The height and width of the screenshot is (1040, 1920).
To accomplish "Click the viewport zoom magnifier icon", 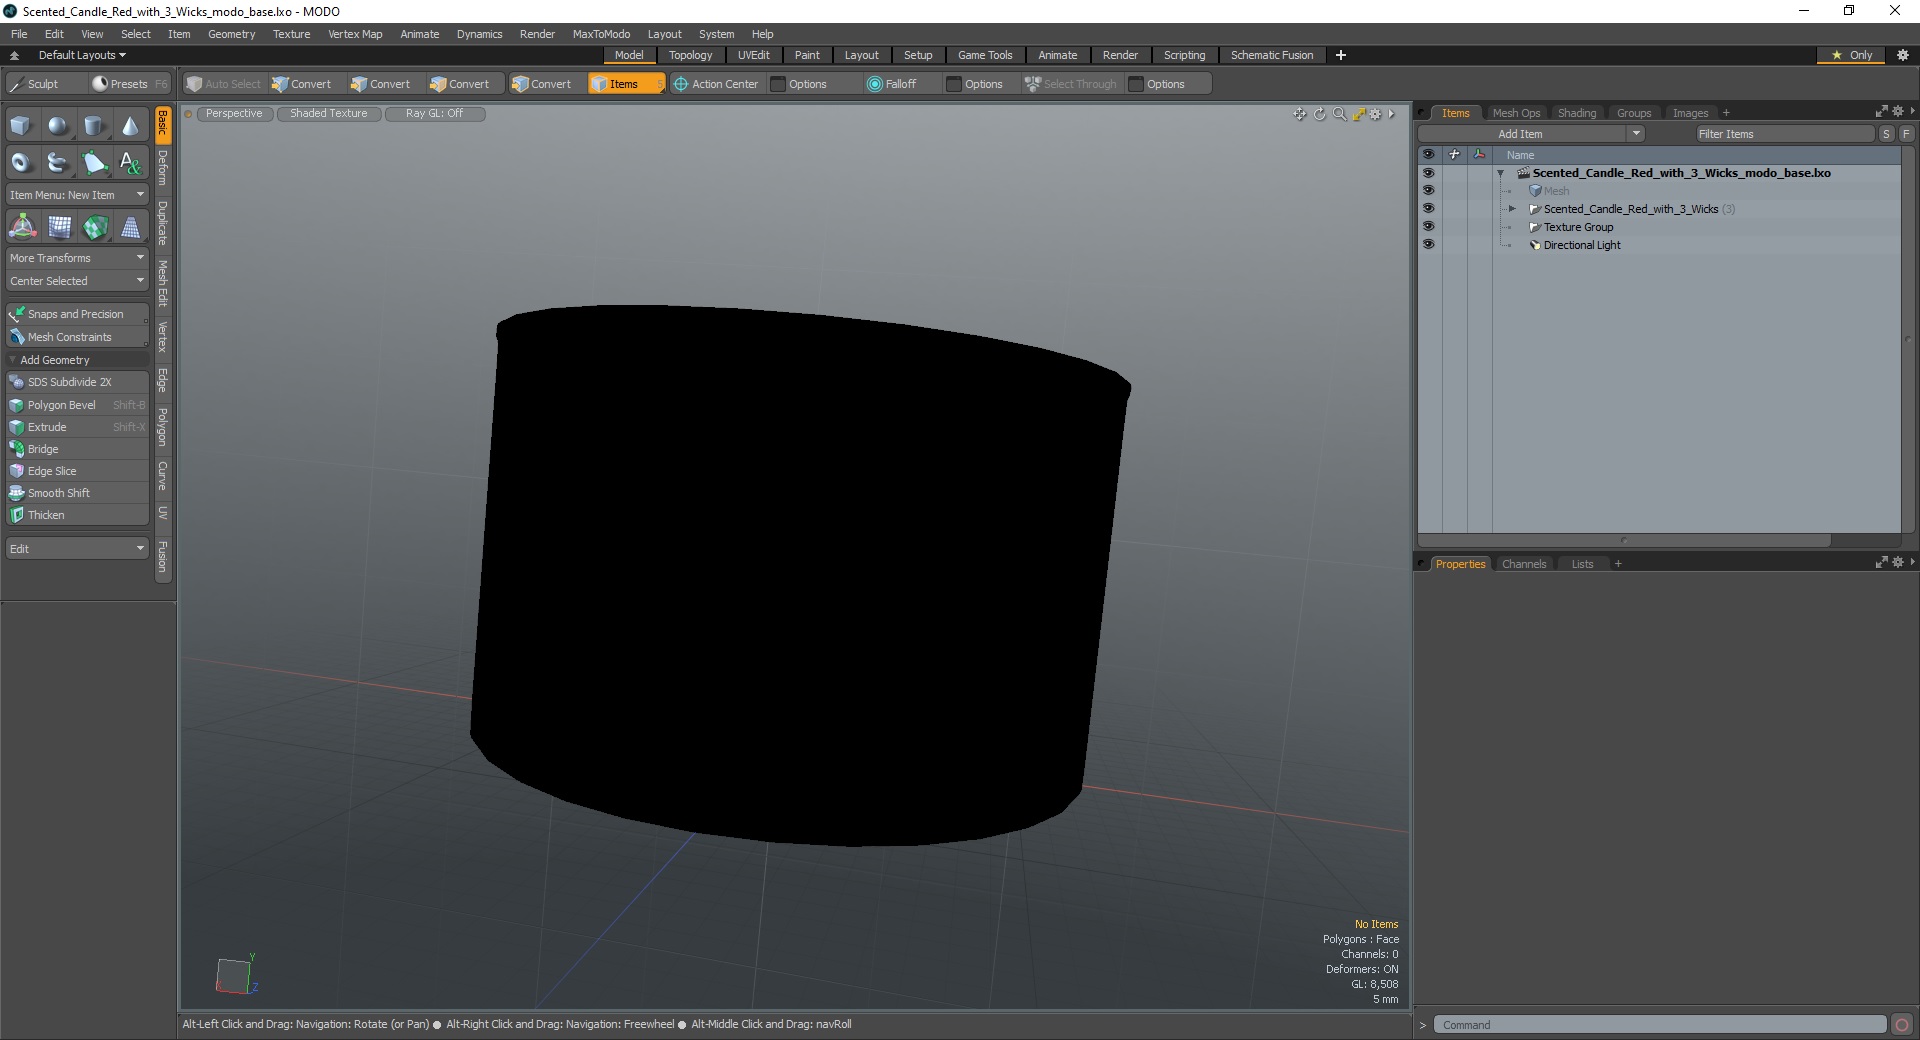I will 1339,114.
